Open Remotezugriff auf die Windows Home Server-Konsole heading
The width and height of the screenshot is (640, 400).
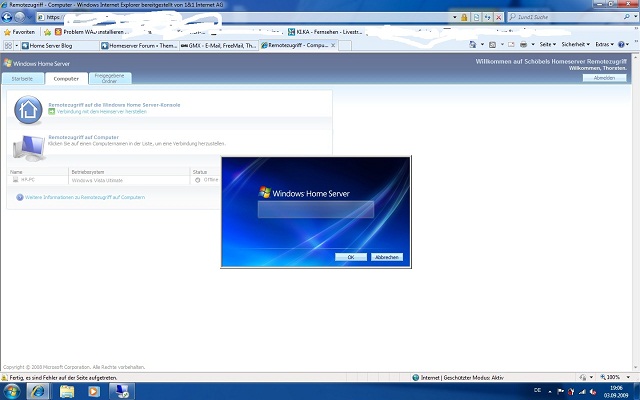coord(114,105)
